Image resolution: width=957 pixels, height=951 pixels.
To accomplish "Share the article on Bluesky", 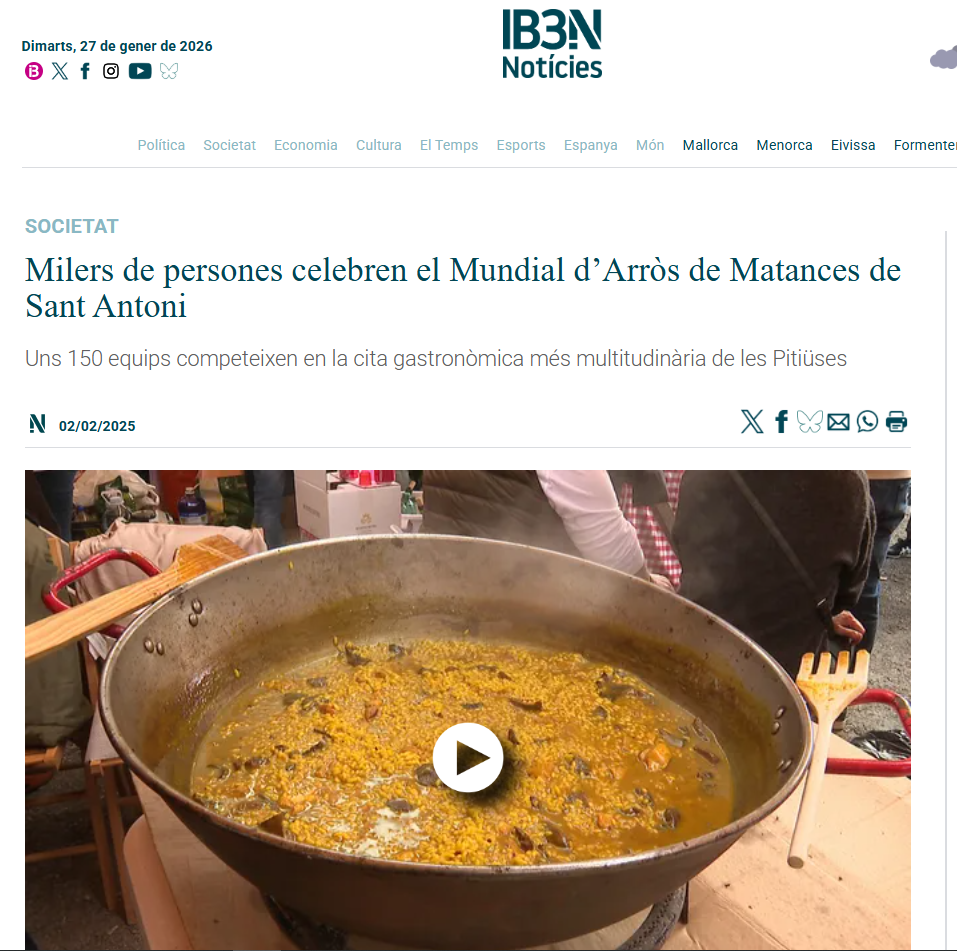I will (x=810, y=422).
